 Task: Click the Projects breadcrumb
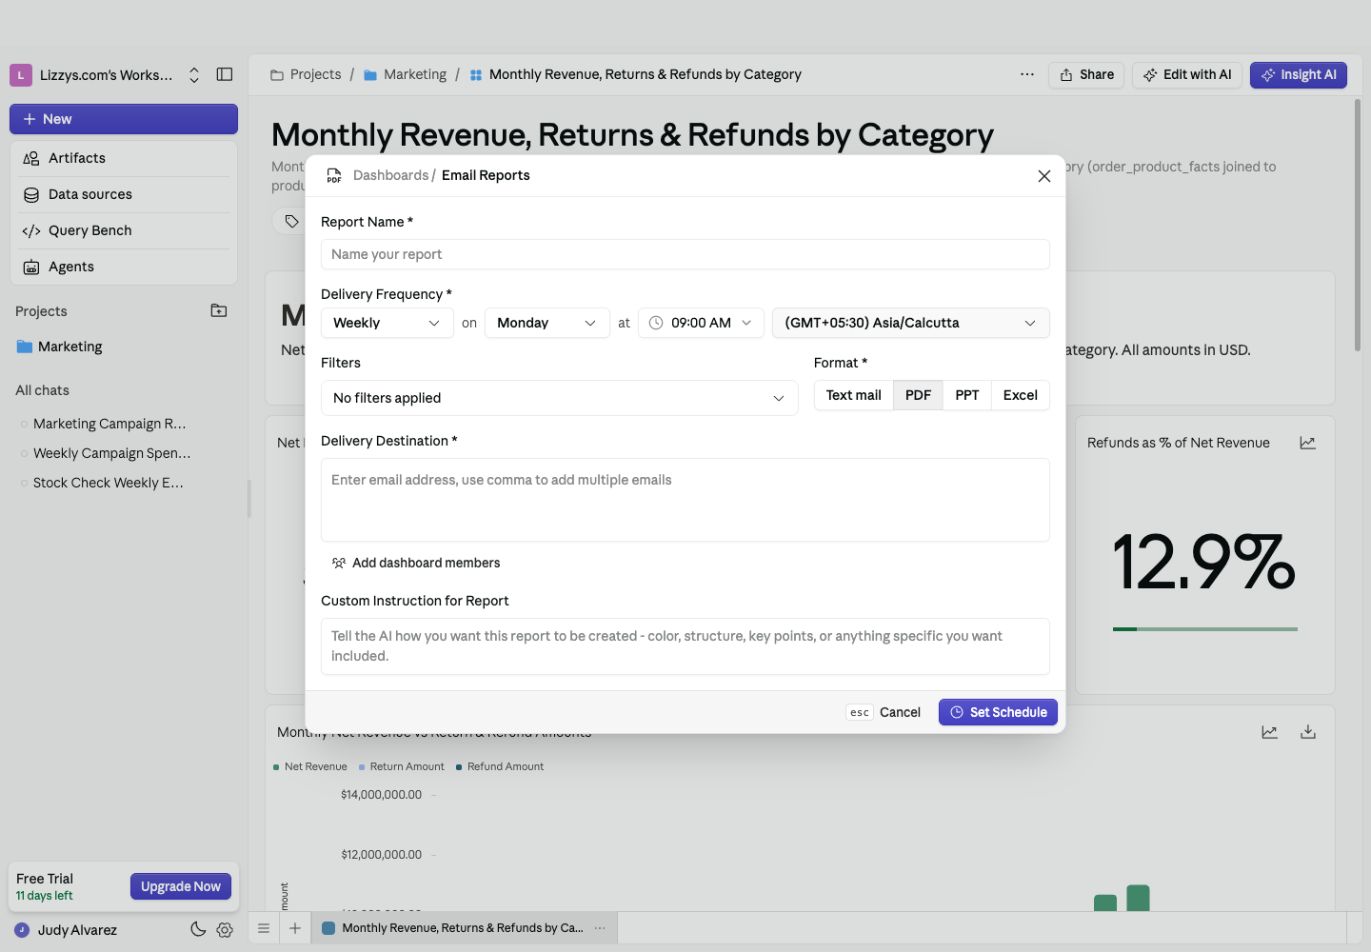306,74
